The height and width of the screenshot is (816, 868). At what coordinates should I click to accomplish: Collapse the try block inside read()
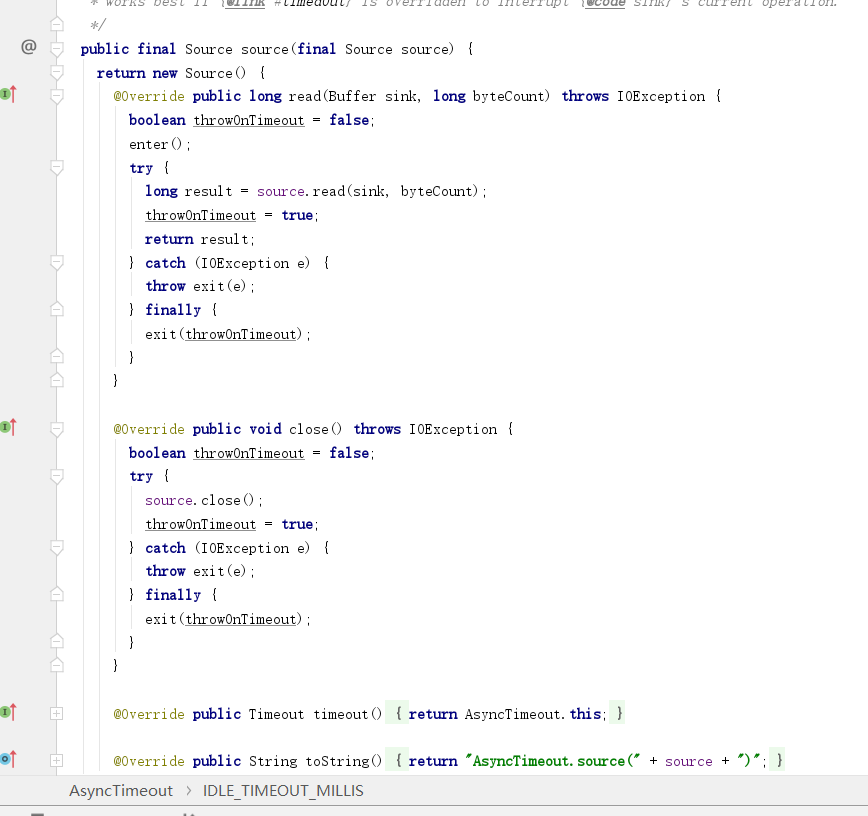pos(57,167)
